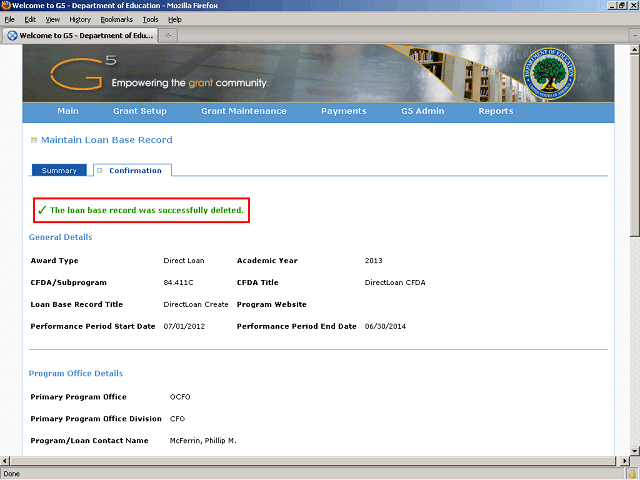Click the end date 06/30/2014
This screenshot has height=480, width=640.
(x=385, y=327)
